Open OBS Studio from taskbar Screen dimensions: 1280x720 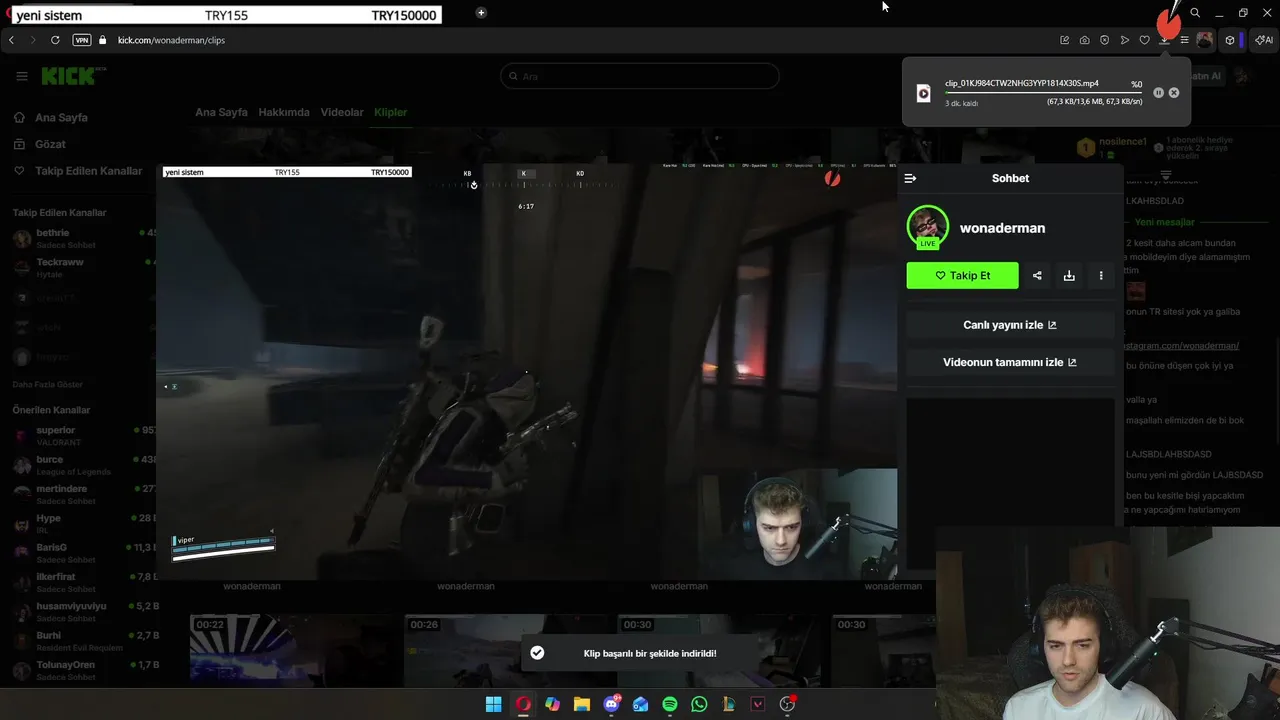788,704
